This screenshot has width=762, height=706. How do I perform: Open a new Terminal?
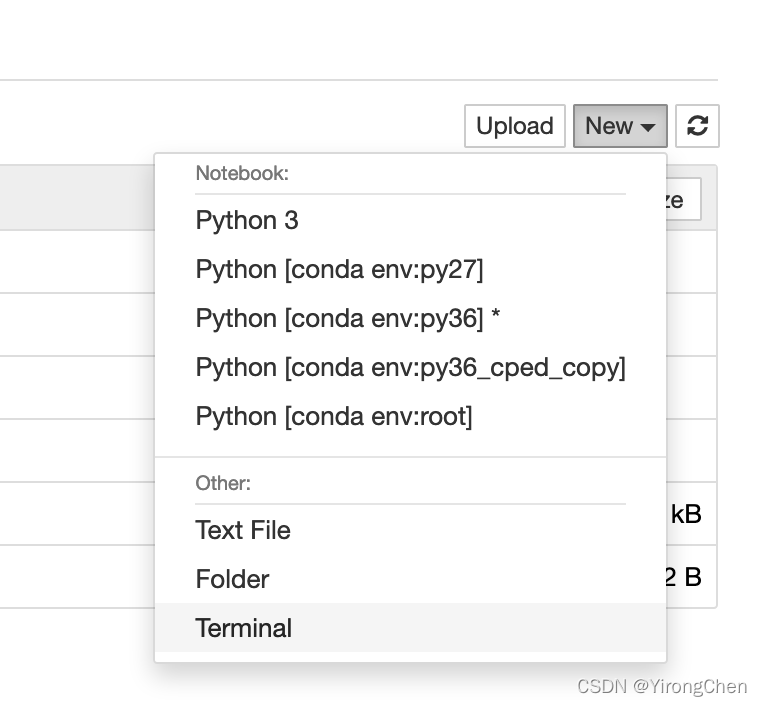pyautogui.click(x=244, y=628)
